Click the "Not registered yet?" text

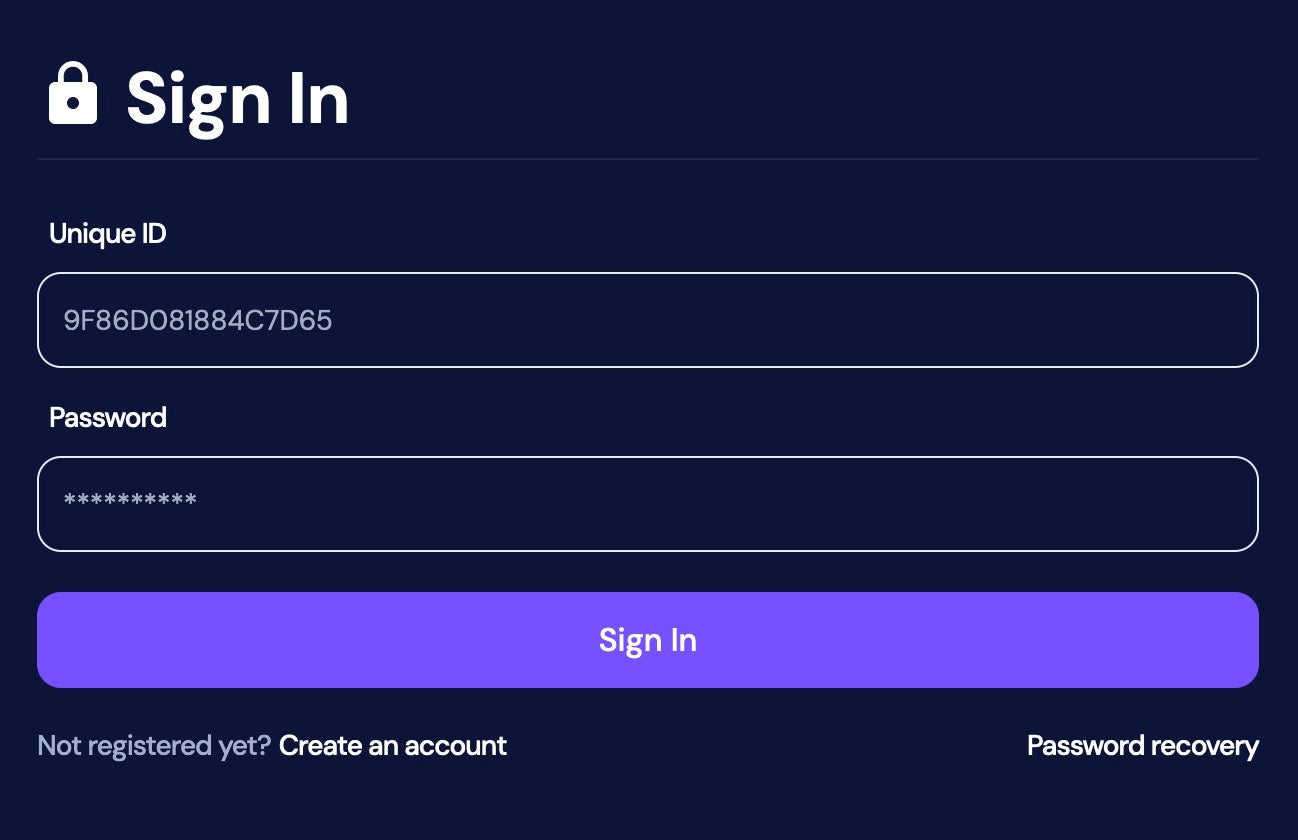click(154, 746)
